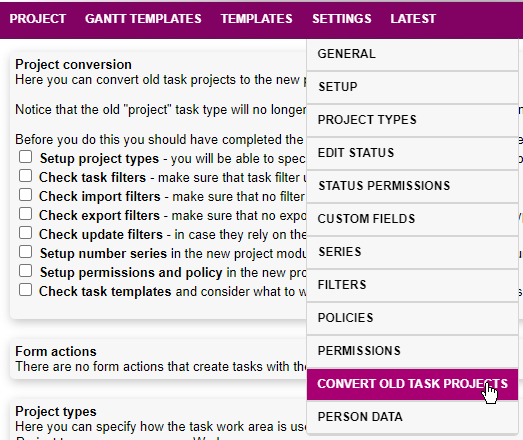Tick the Check update filters checkbox

pos(25,233)
